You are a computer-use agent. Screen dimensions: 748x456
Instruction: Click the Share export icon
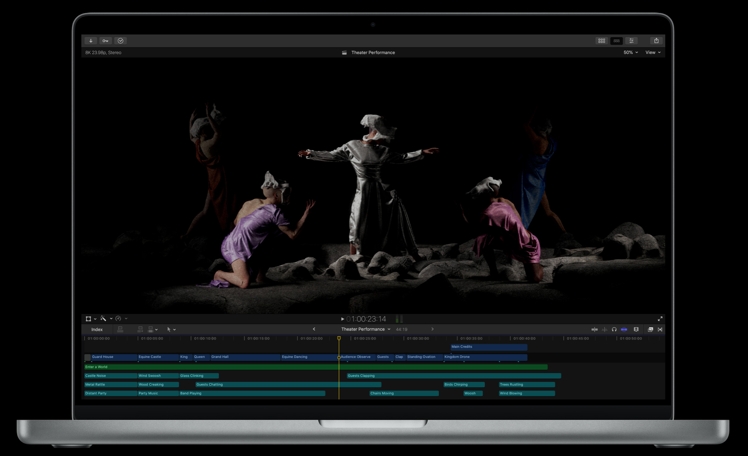click(657, 41)
